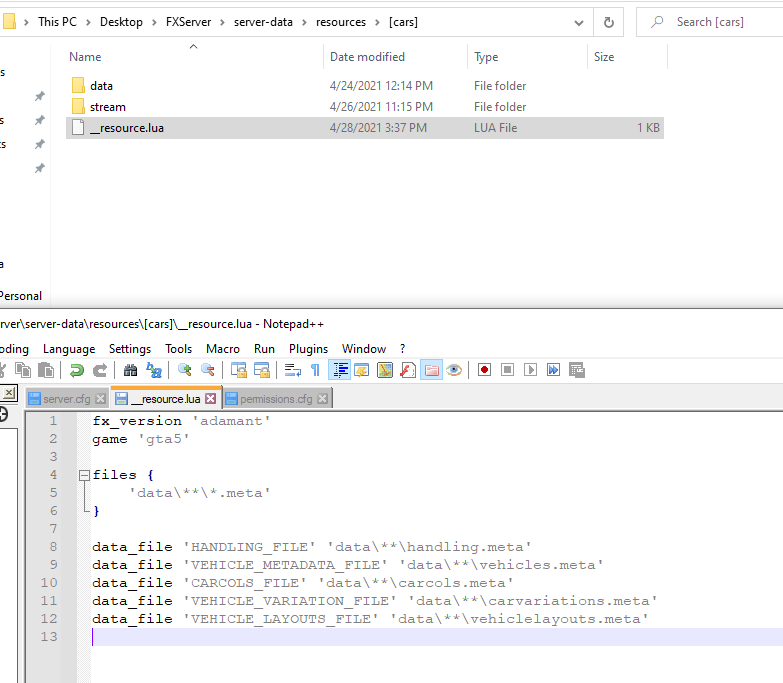Click the Copy icon in Notepad++ toolbar

coord(23,370)
